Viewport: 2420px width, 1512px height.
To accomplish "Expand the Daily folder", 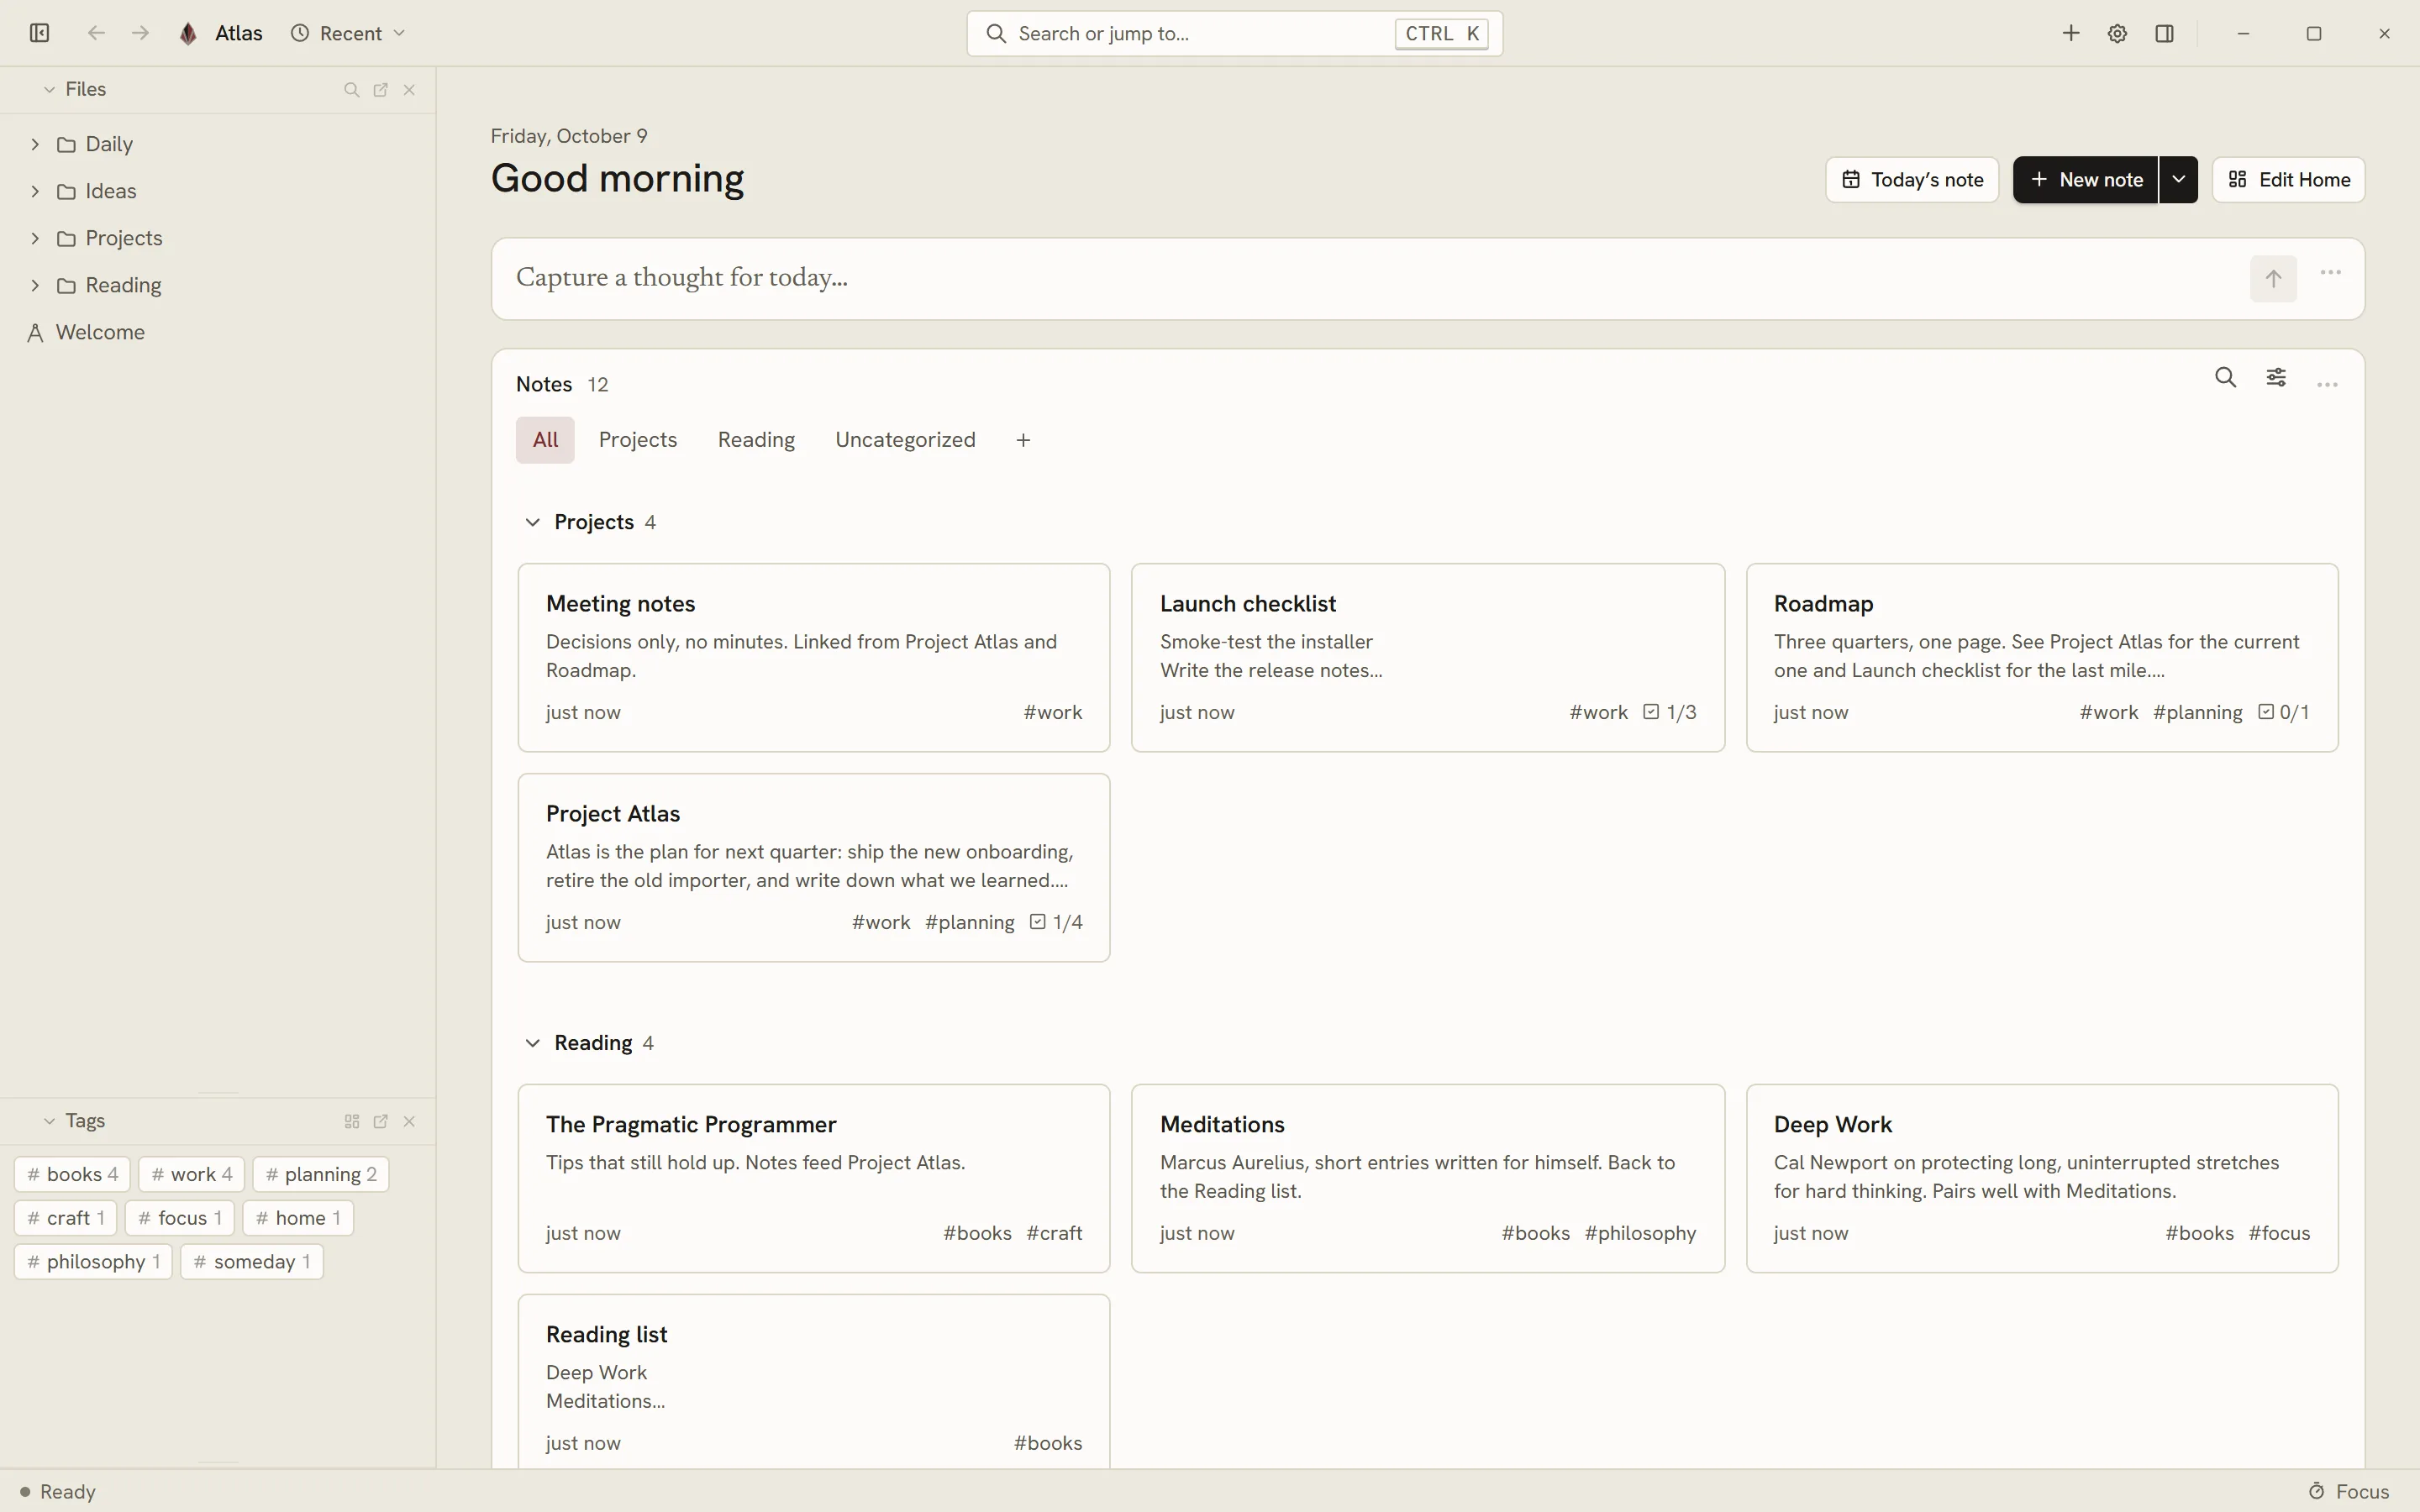I will pos(35,144).
